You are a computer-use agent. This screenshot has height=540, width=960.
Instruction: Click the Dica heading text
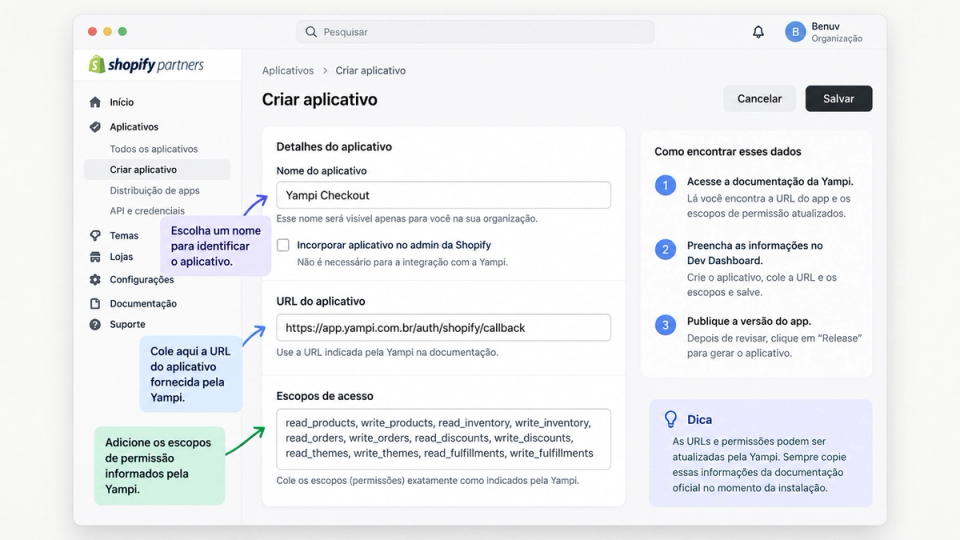click(x=699, y=419)
